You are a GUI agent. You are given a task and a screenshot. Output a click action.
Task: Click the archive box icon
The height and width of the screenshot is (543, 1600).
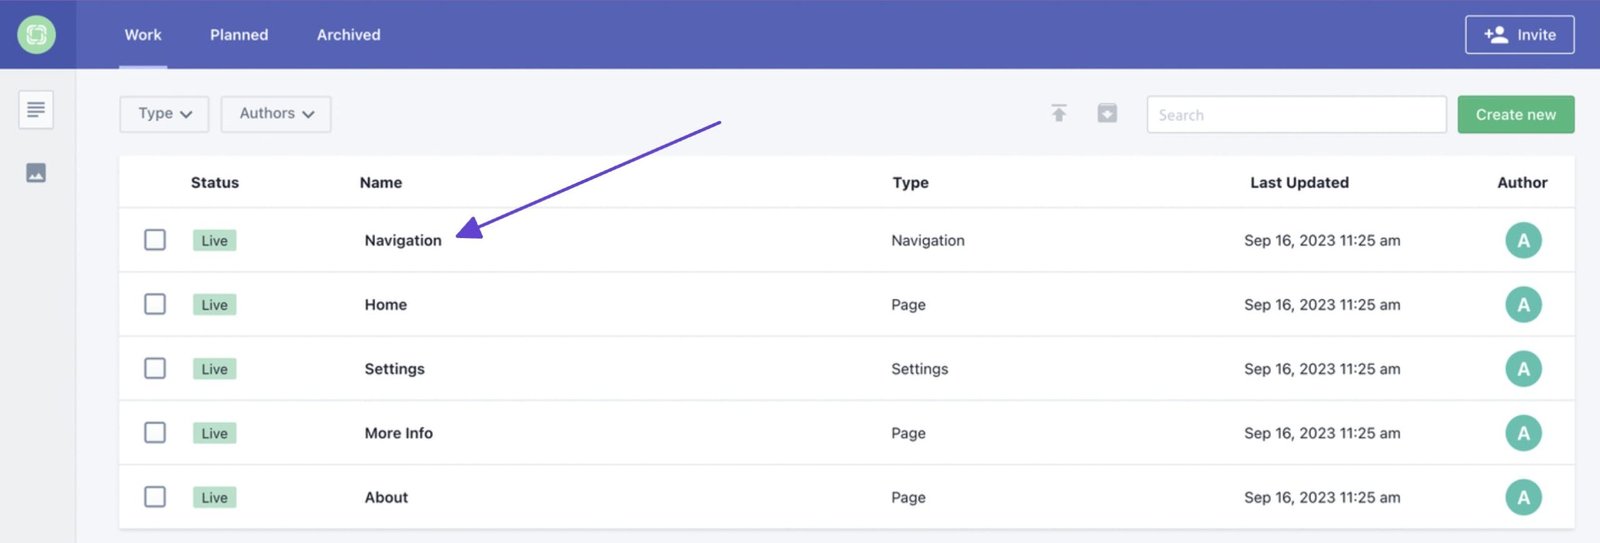pyautogui.click(x=1107, y=114)
